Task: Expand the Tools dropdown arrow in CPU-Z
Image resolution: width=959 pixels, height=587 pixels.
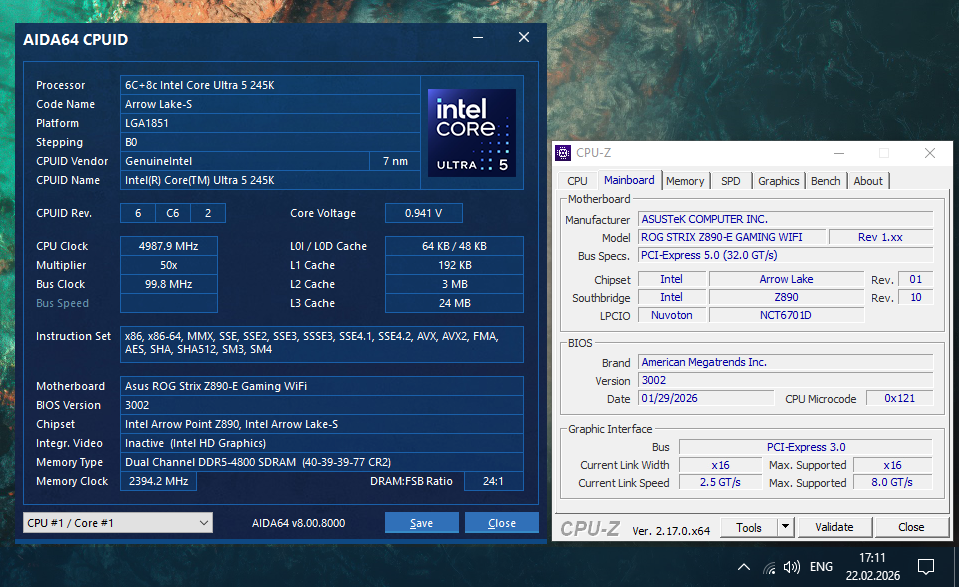Action: pos(785,527)
